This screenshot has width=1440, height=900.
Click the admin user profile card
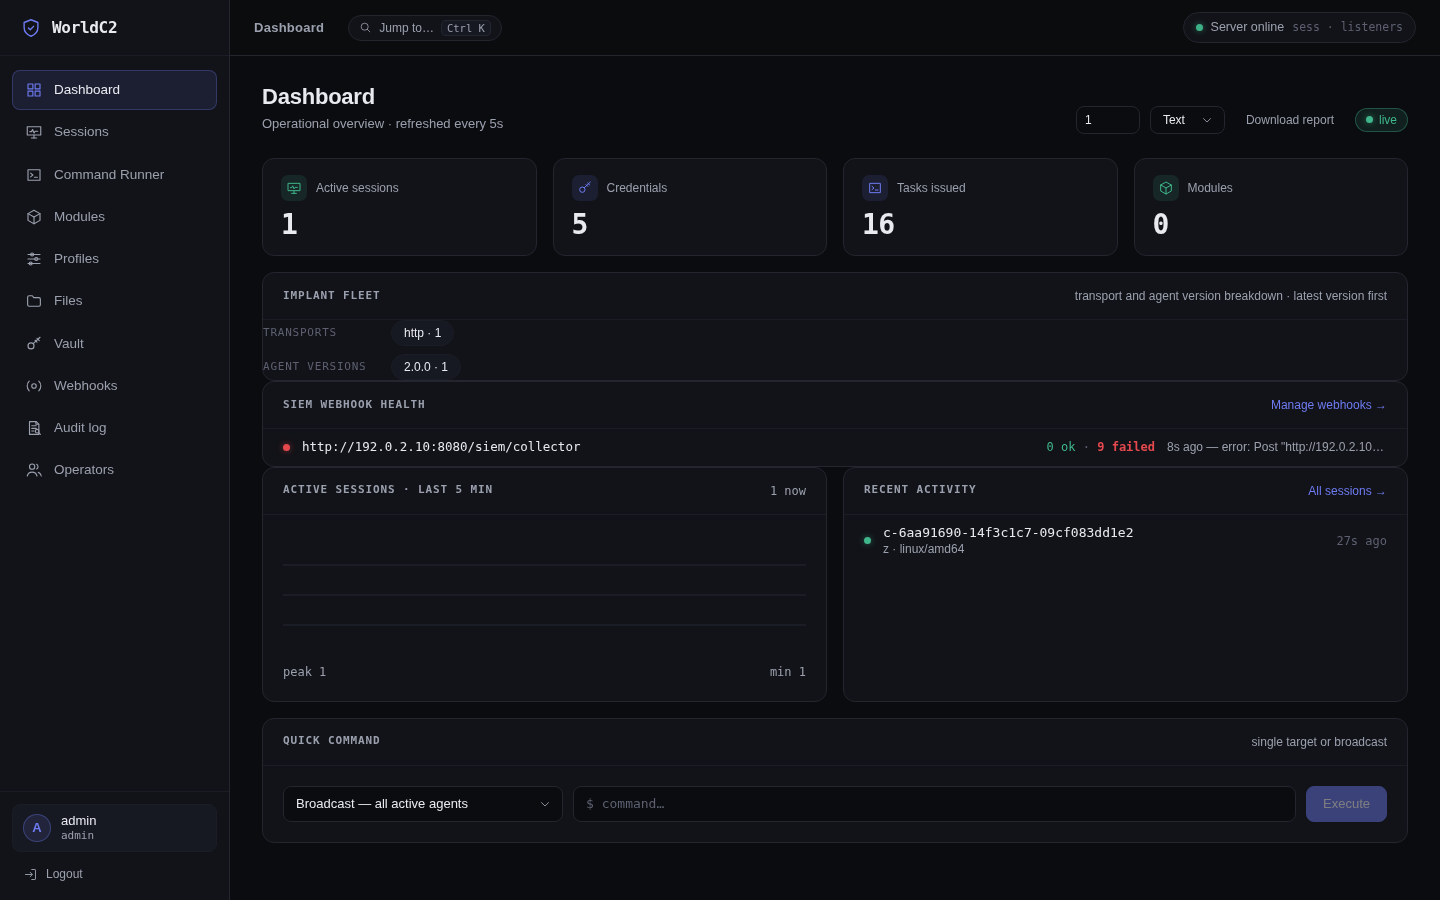click(x=114, y=828)
